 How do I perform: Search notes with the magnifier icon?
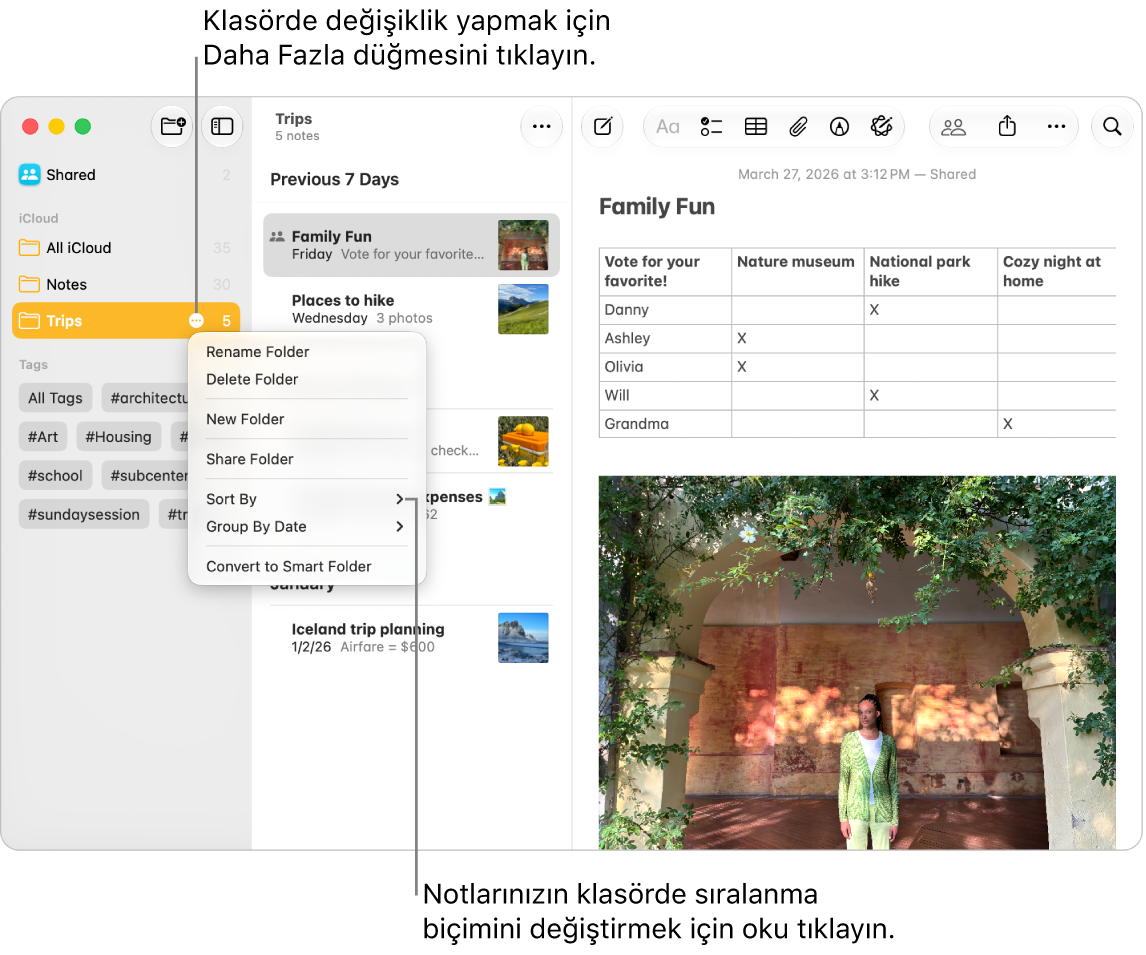(1112, 126)
